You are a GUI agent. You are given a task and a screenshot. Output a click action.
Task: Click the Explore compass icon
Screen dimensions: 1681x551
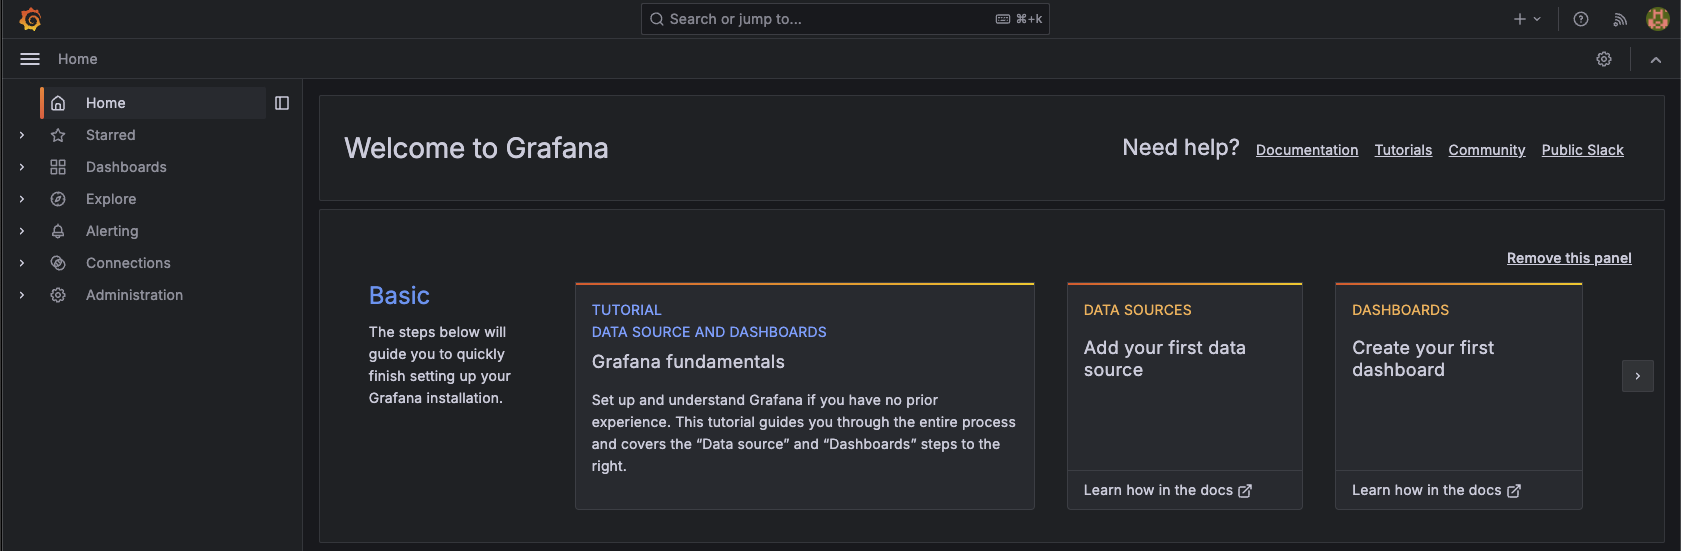click(x=58, y=199)
